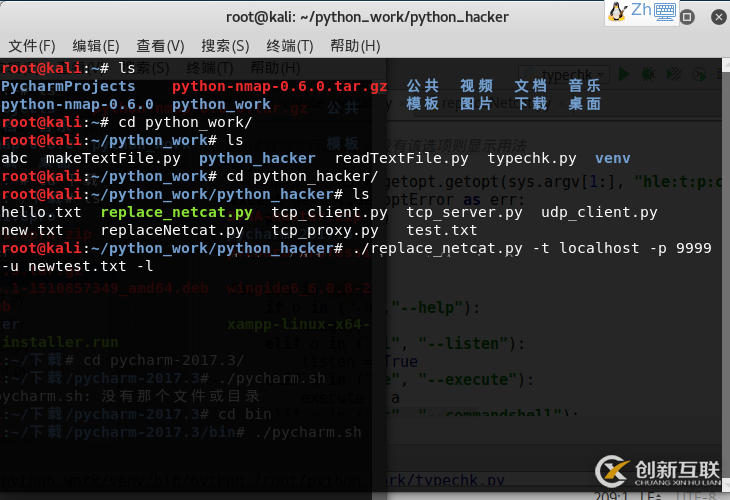This screenshot has height=500, width=730.
Task: Open the 查看(V) menu
Action: [160, 46]
